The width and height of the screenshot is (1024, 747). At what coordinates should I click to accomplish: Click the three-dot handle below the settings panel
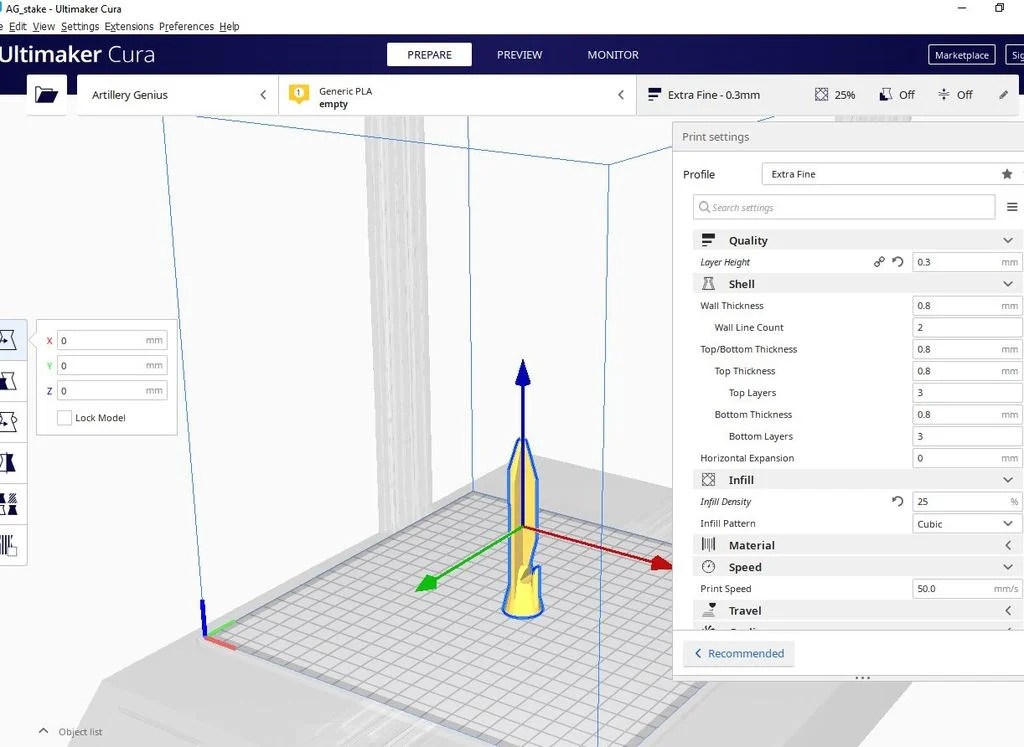[x=862, y=678]
